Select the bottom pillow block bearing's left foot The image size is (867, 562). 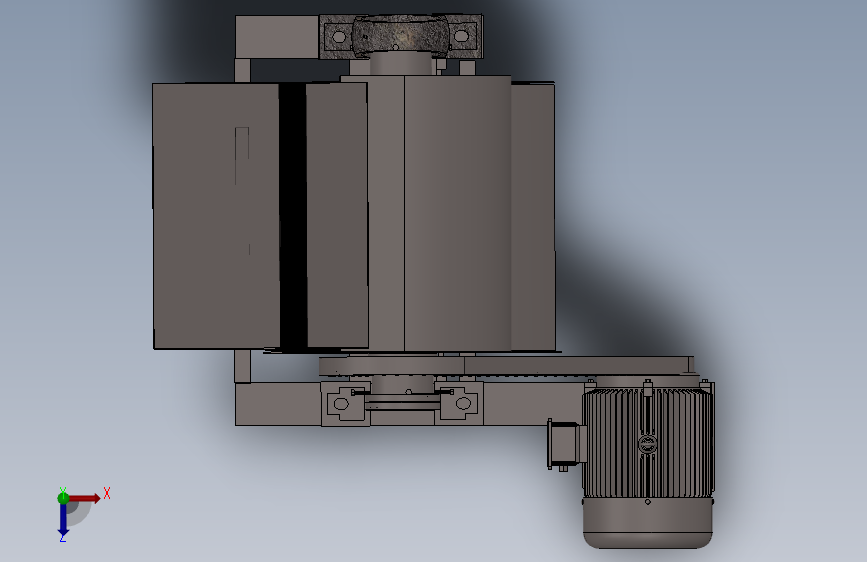point(346,404)
